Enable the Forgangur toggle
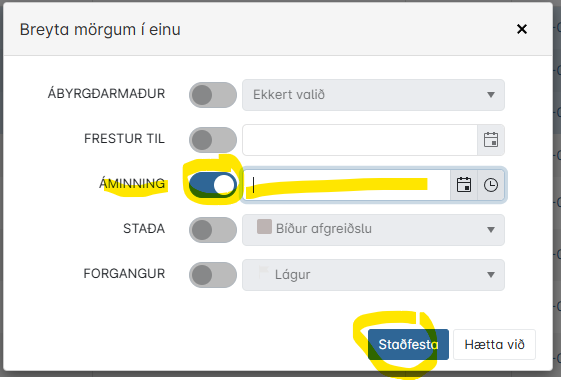 point(213,275)
